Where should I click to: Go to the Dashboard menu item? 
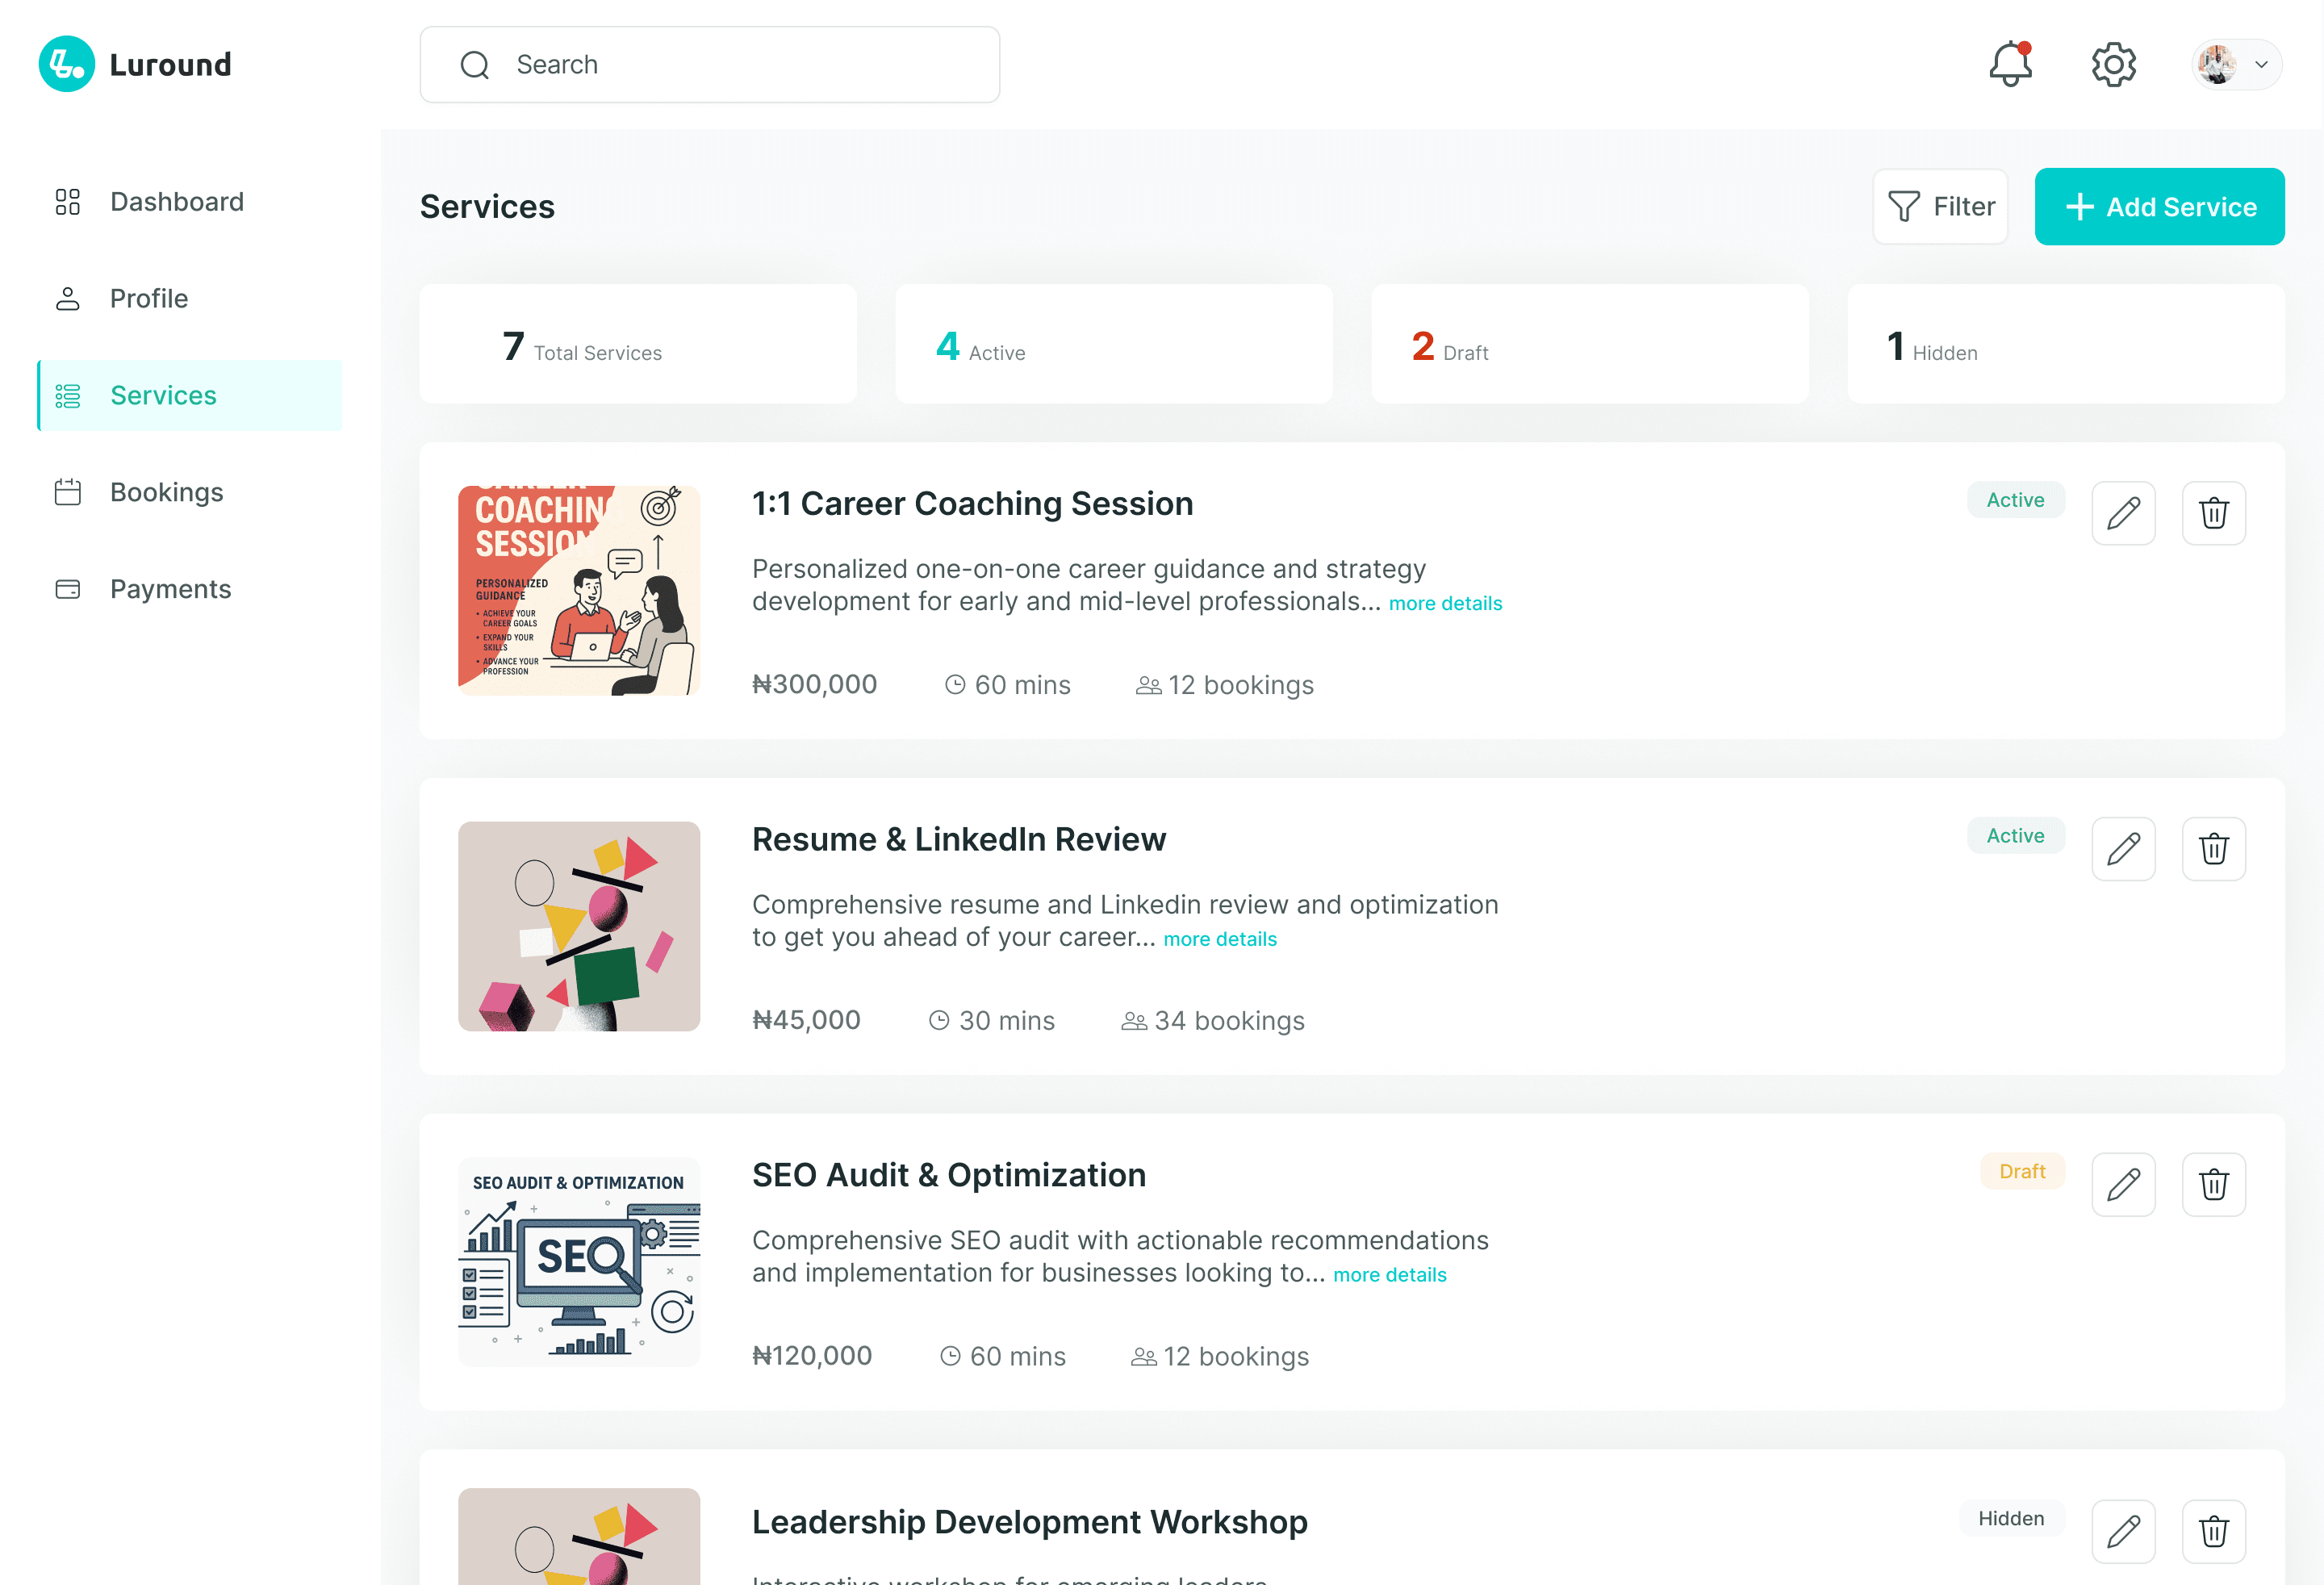click(176, 202)
